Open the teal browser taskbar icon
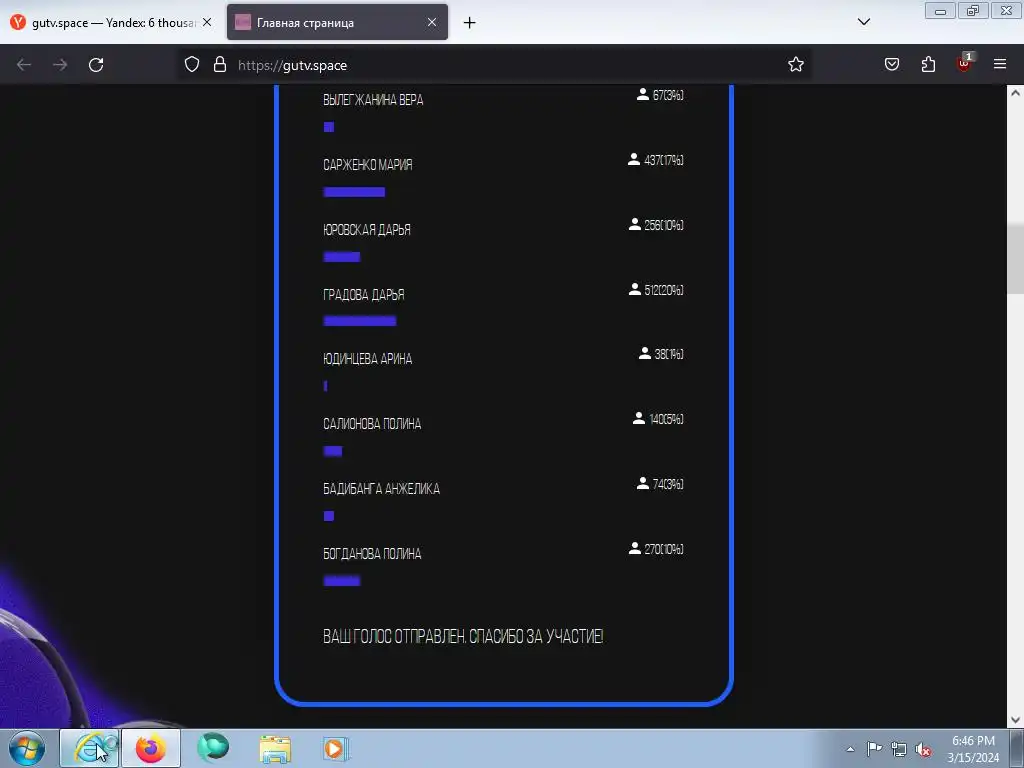 [213, 748]
